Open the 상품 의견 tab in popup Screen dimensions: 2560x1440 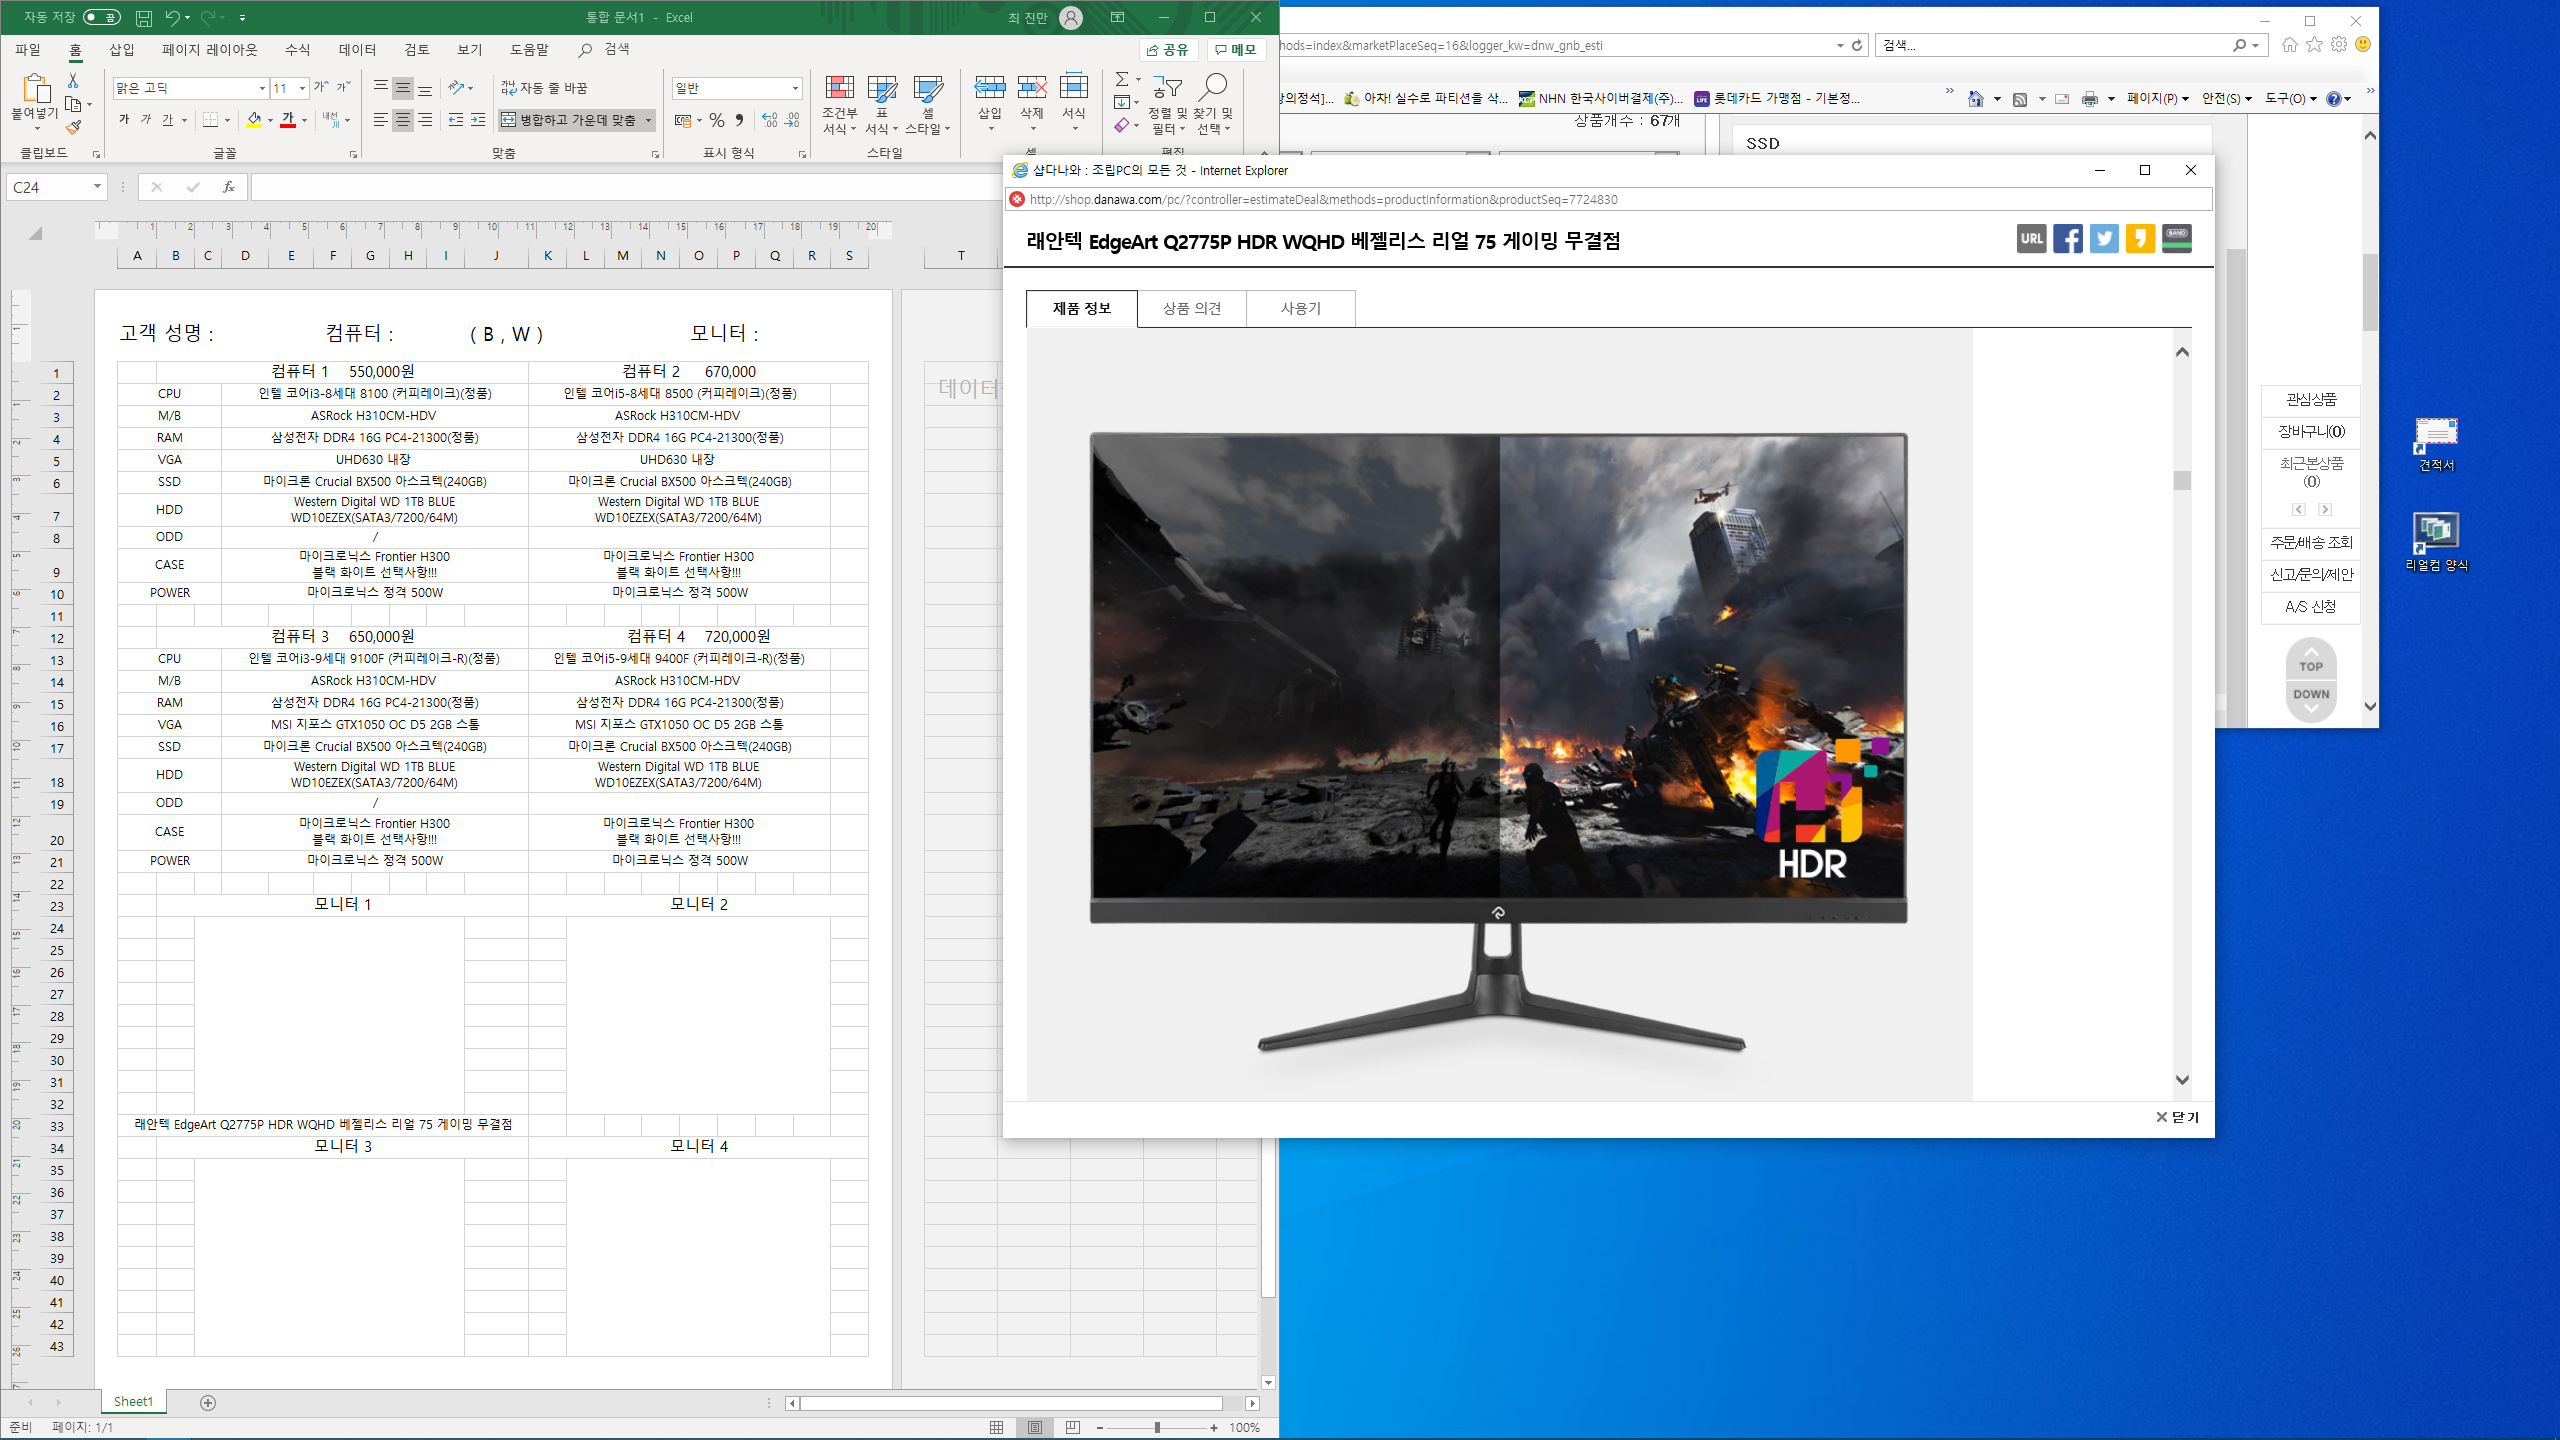coord(1192,309)
